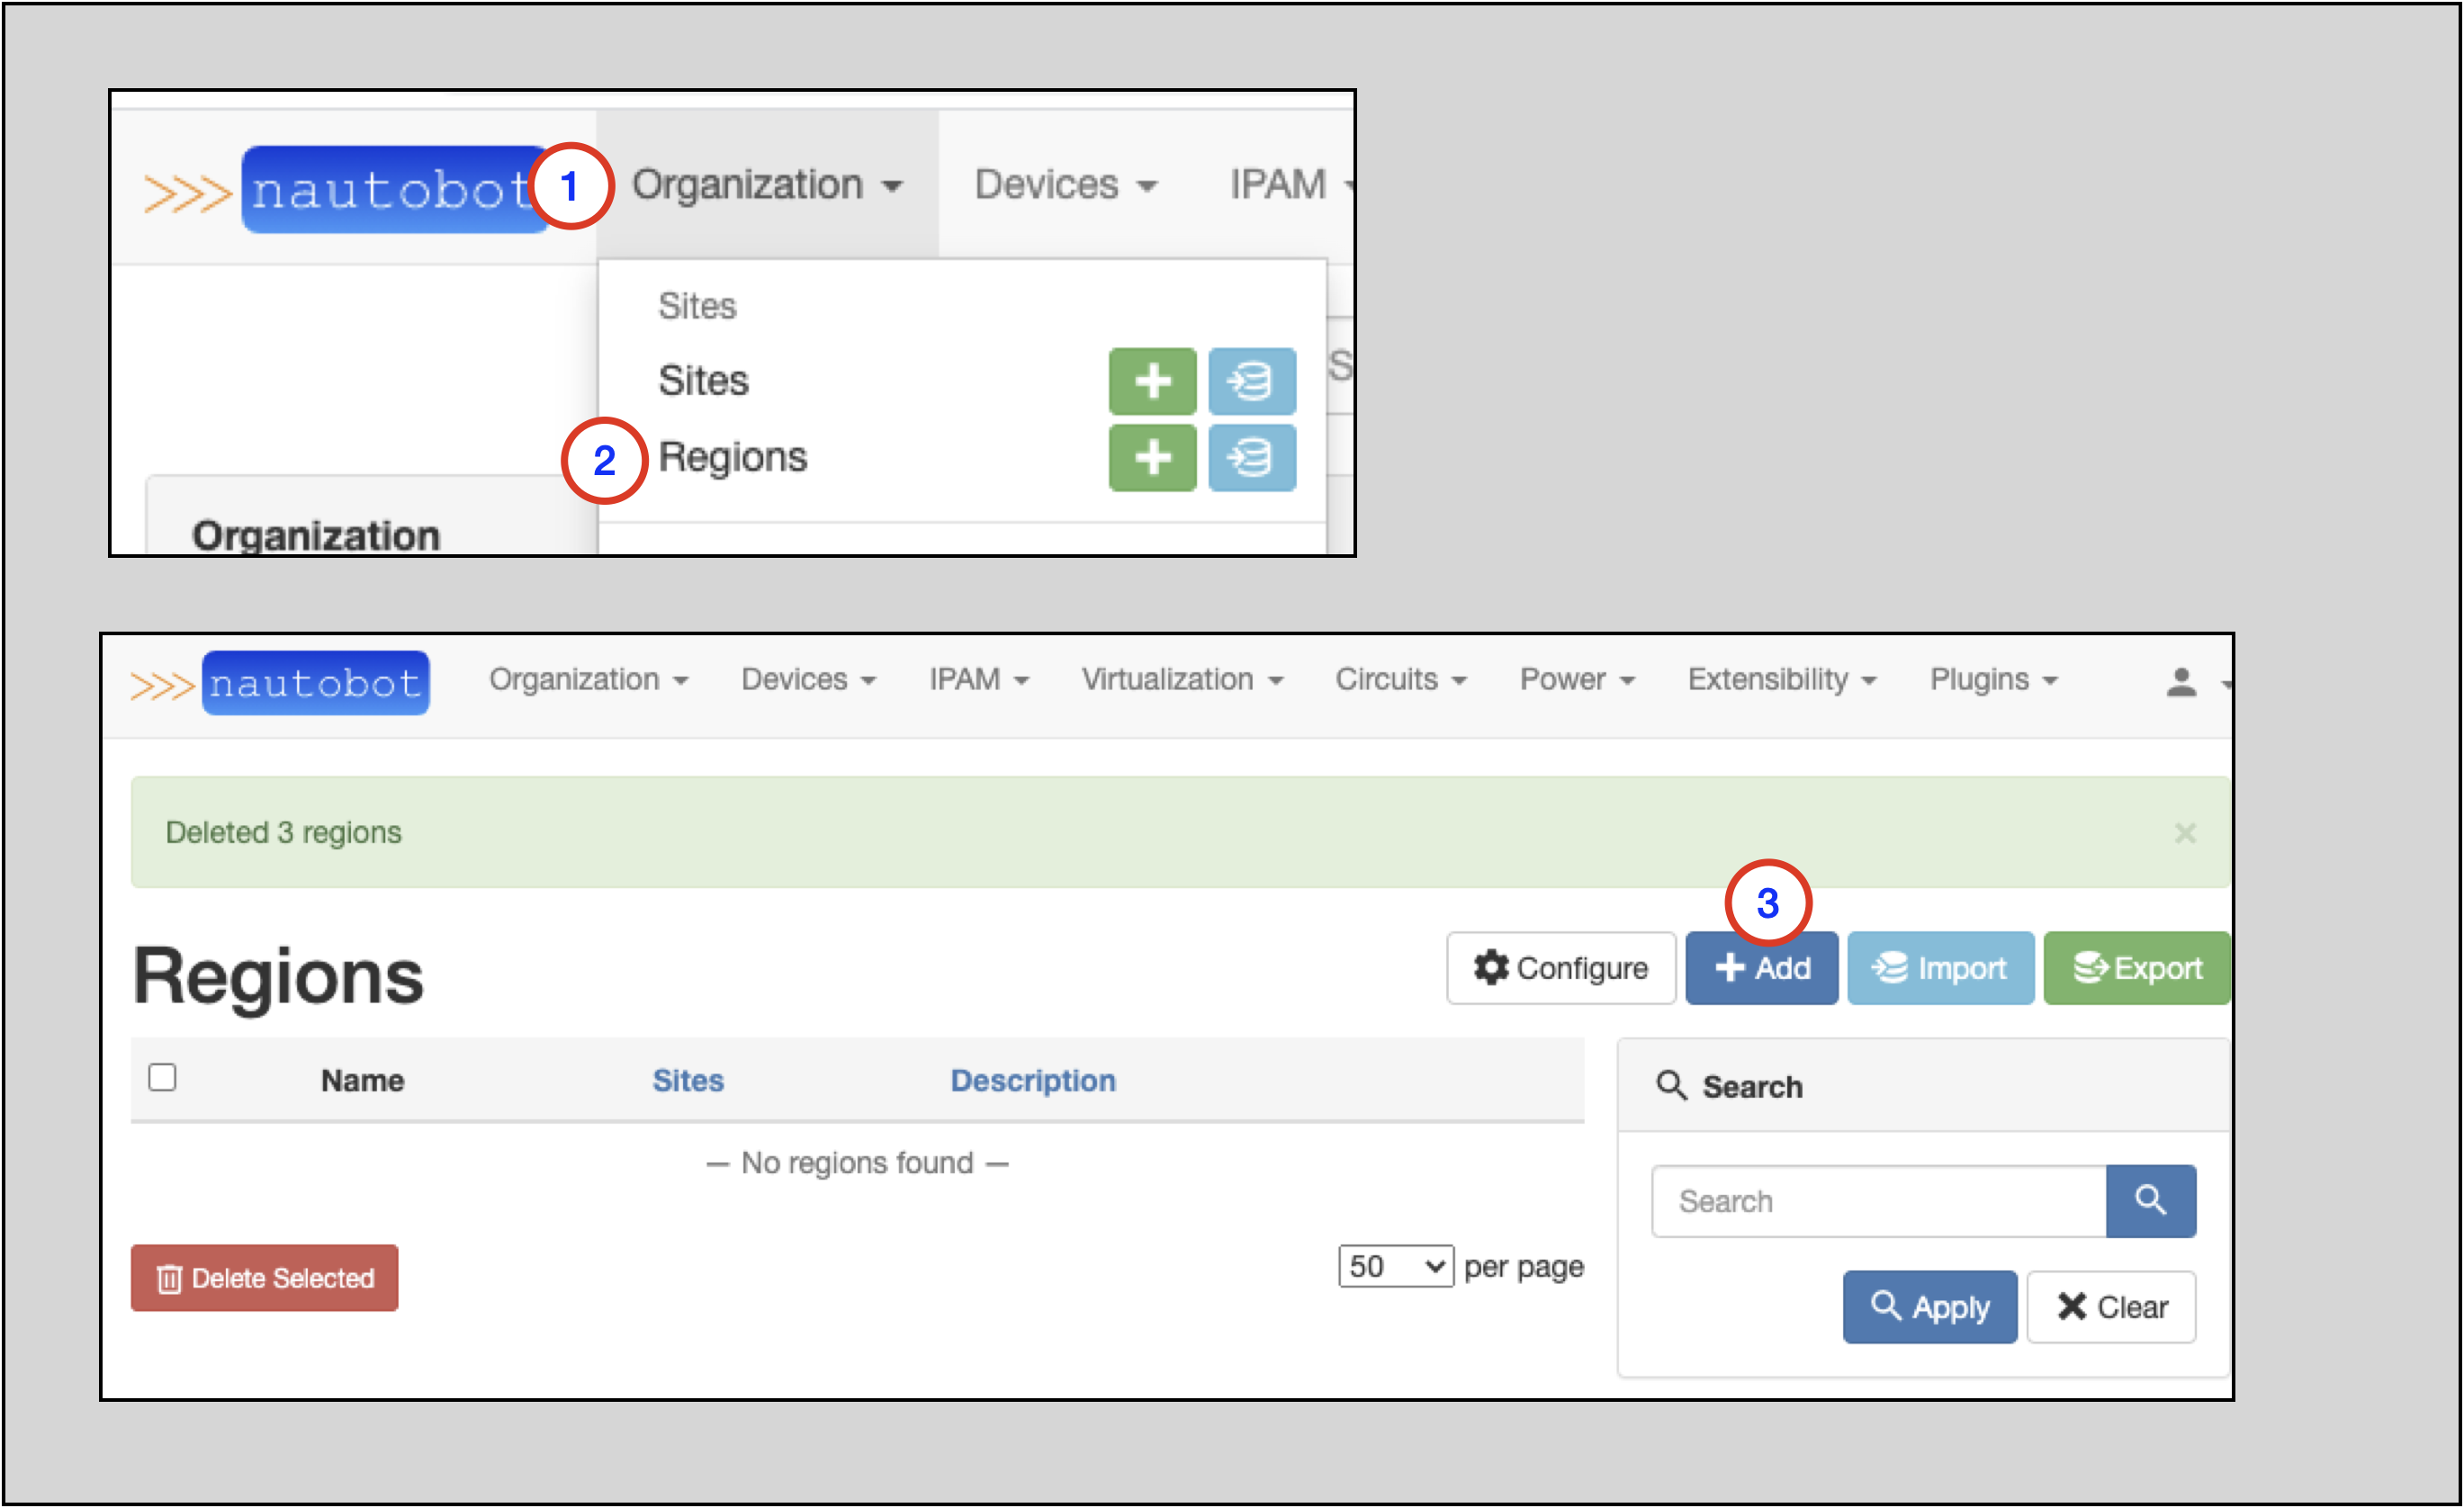Expand the IPAM navigation dropdown
This screenshot has width=2464, height=1508.
pyautogui.click(x=978, y=680)
